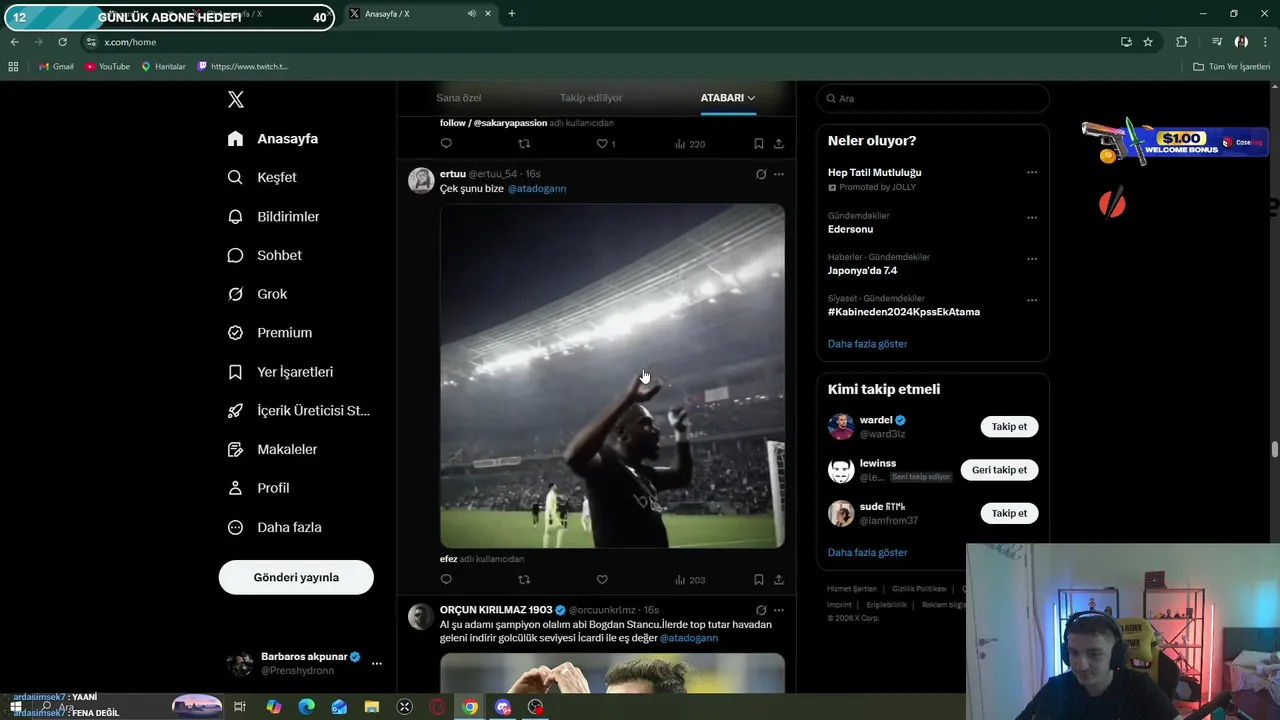
Task: View analytics 203 on ertuu's post
Action: tap(690, 580)
